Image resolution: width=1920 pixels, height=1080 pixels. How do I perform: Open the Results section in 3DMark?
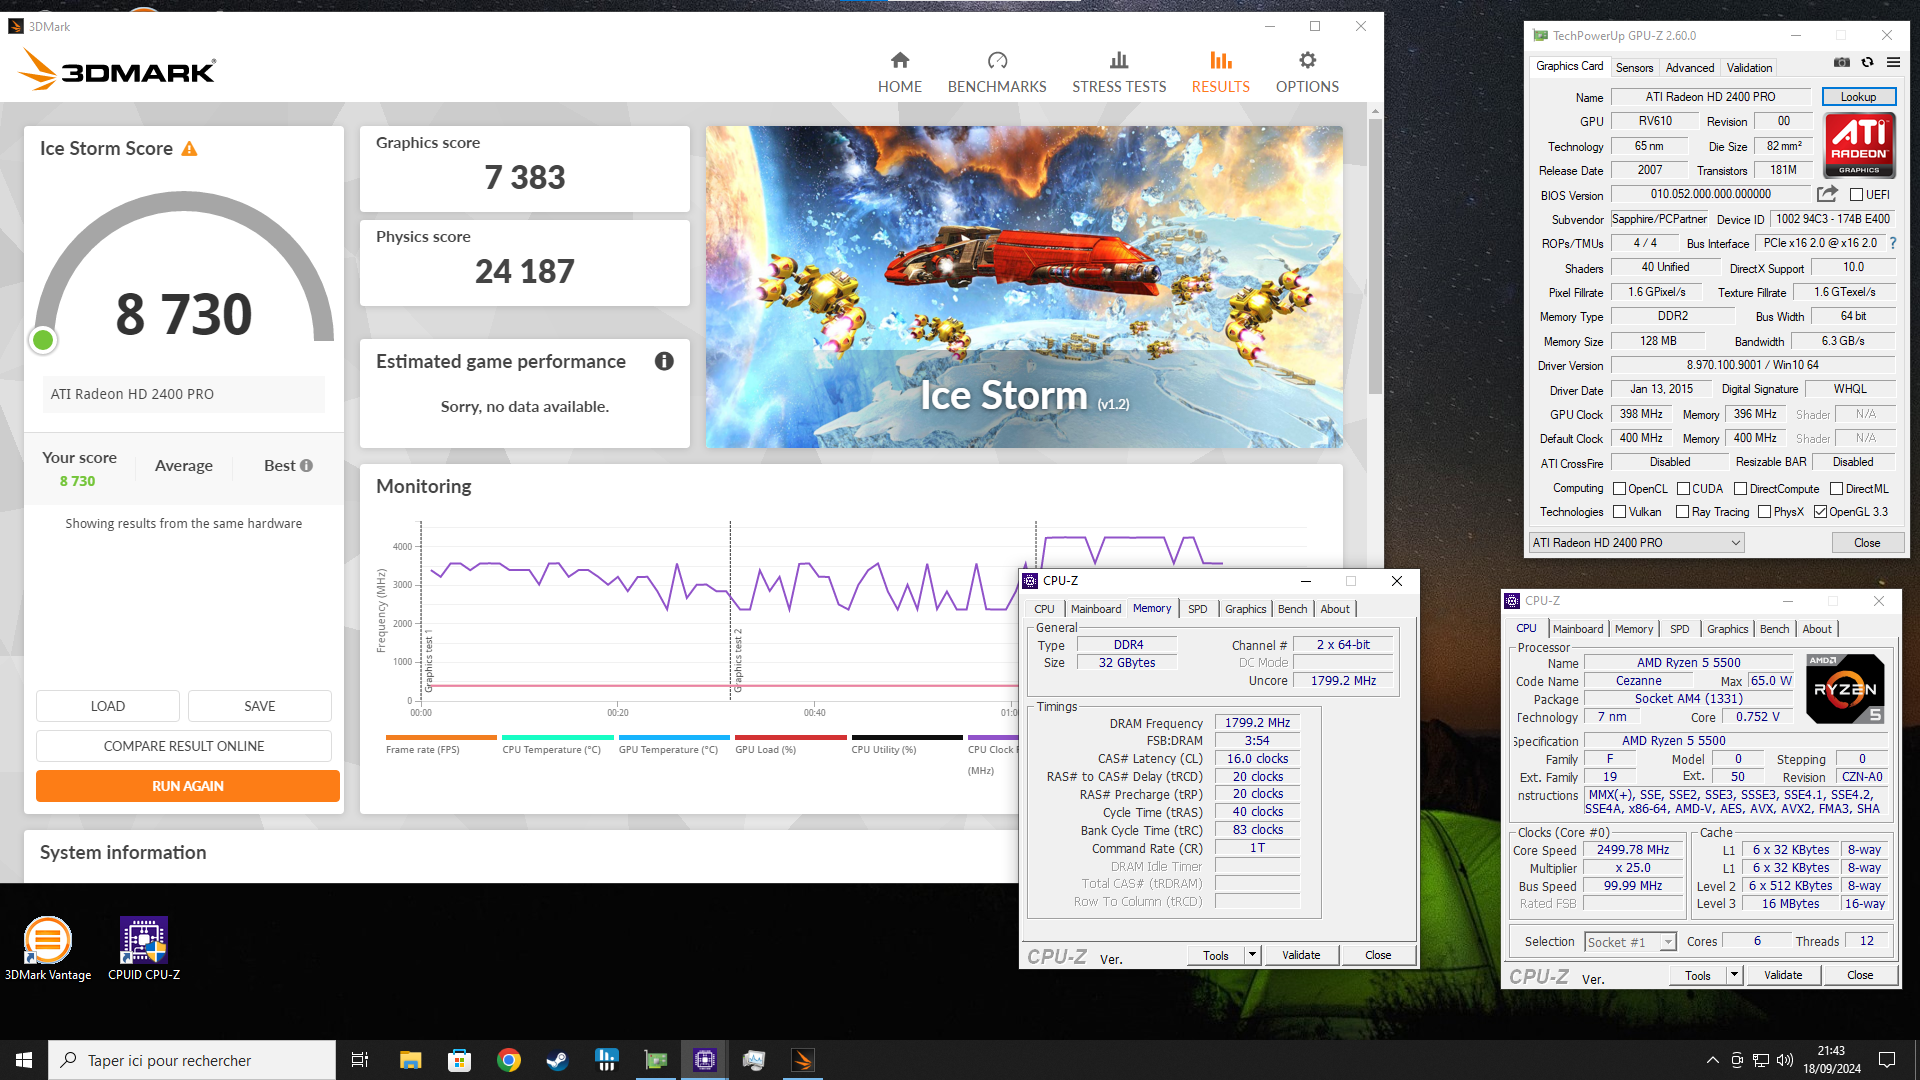tap(1220, 72)
